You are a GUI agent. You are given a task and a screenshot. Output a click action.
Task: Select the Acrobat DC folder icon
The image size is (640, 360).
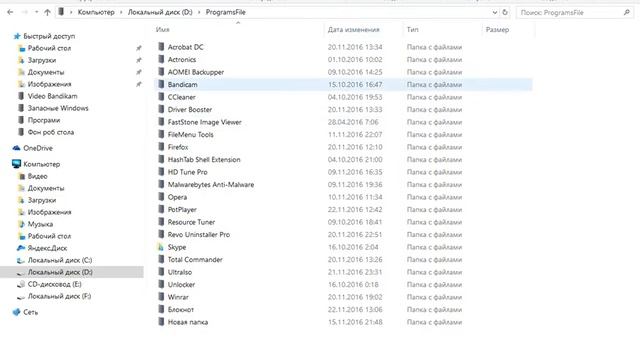[x=161, y=47]
